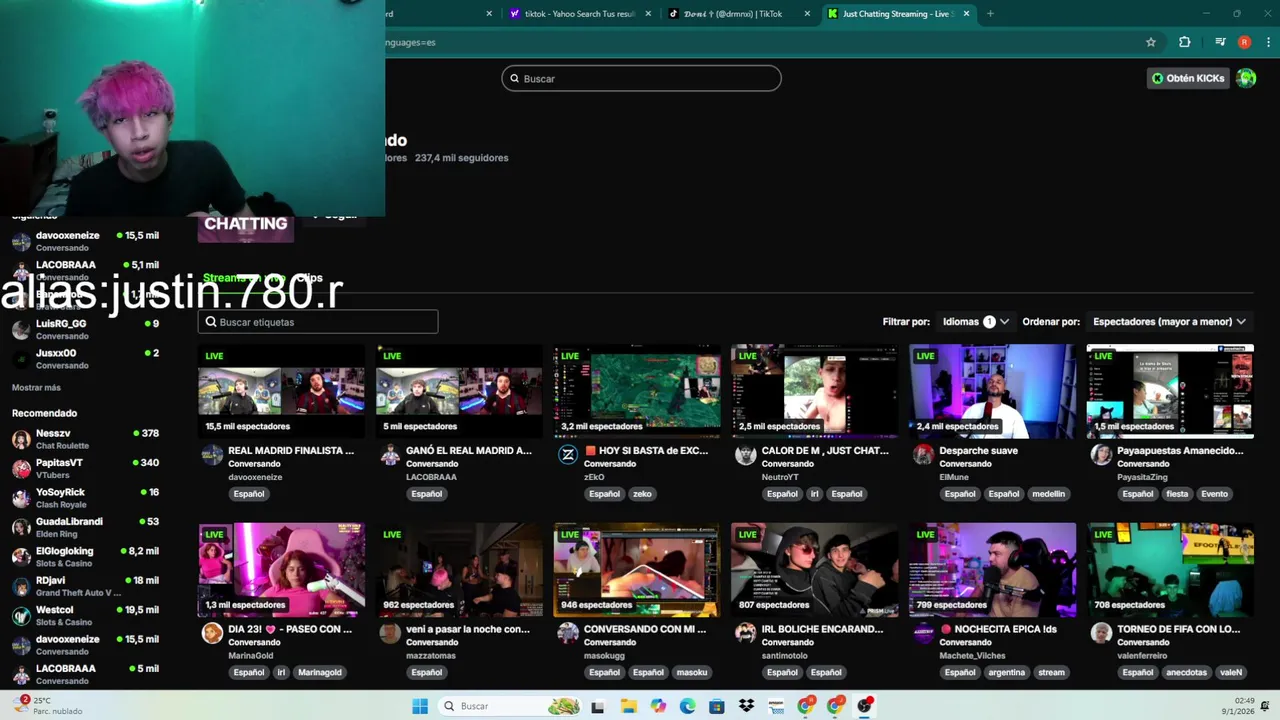Viewport: 1280px width, 720px height.
Task: Open the Ordenar por Espectadores dropdown
Action: pyautogui.click(x=1169, y=322)
